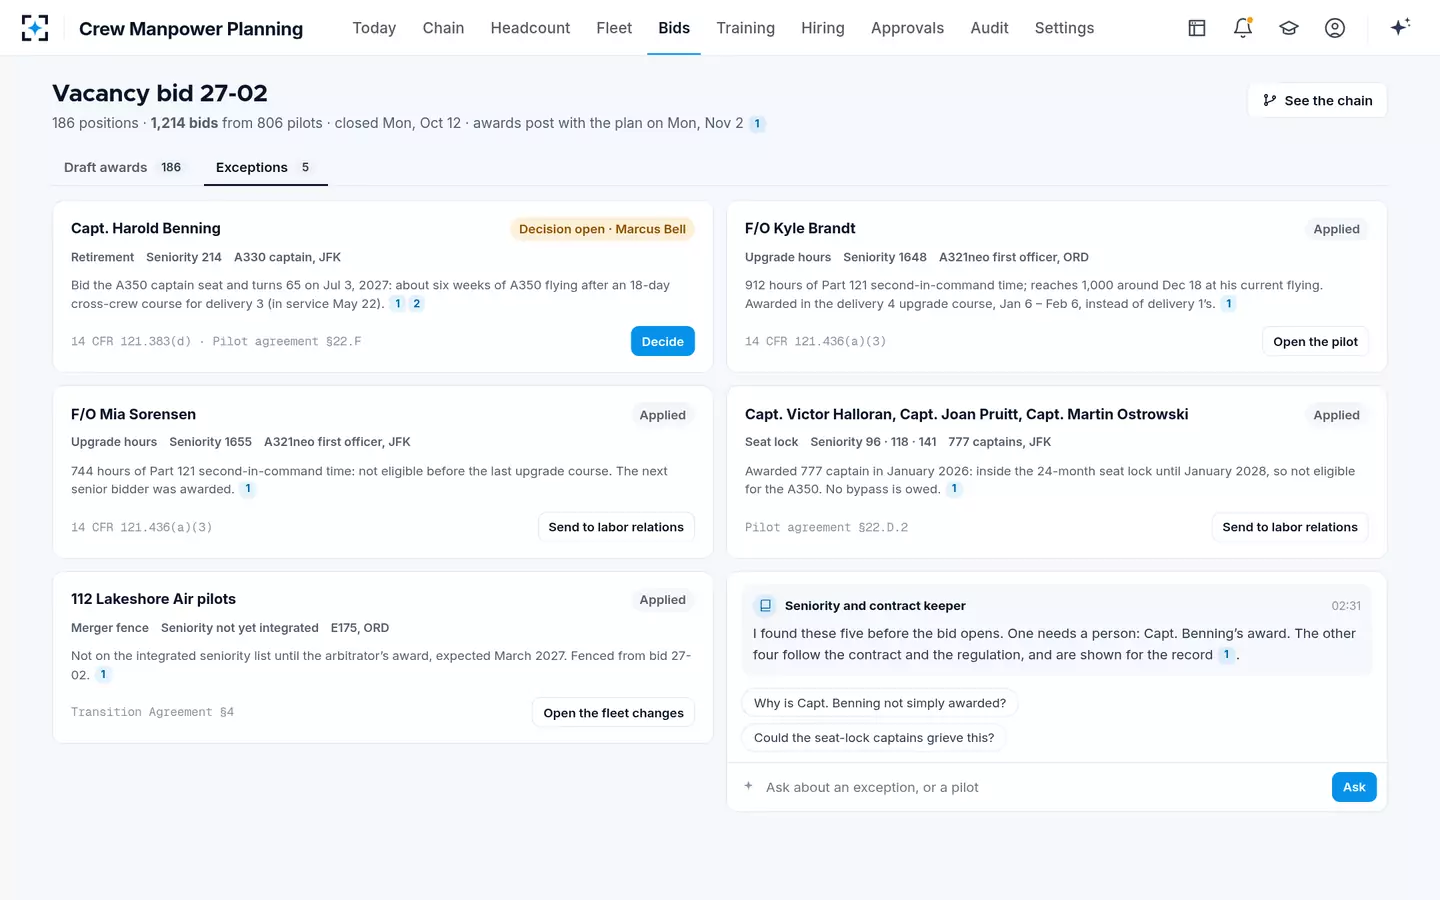This screenshot has height=900, width=1440.
Task: Open the pilot for Kyle Brandt
Action: coord(1315,341)
